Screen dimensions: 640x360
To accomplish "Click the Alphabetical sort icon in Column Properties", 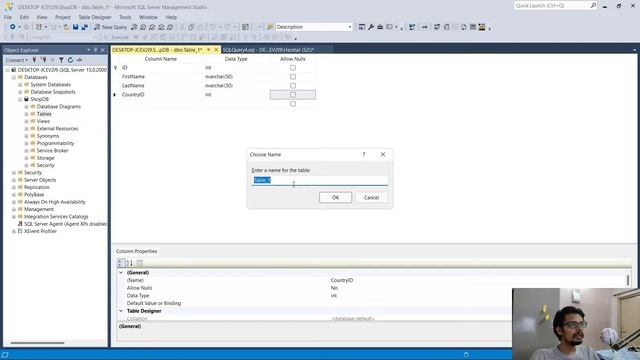I will click(130, 263).
